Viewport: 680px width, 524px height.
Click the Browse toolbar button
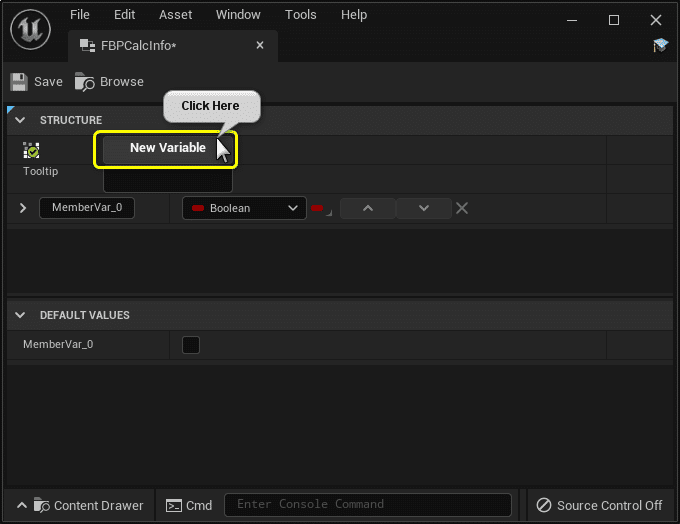pyautogui.click(x=109, y=82)
